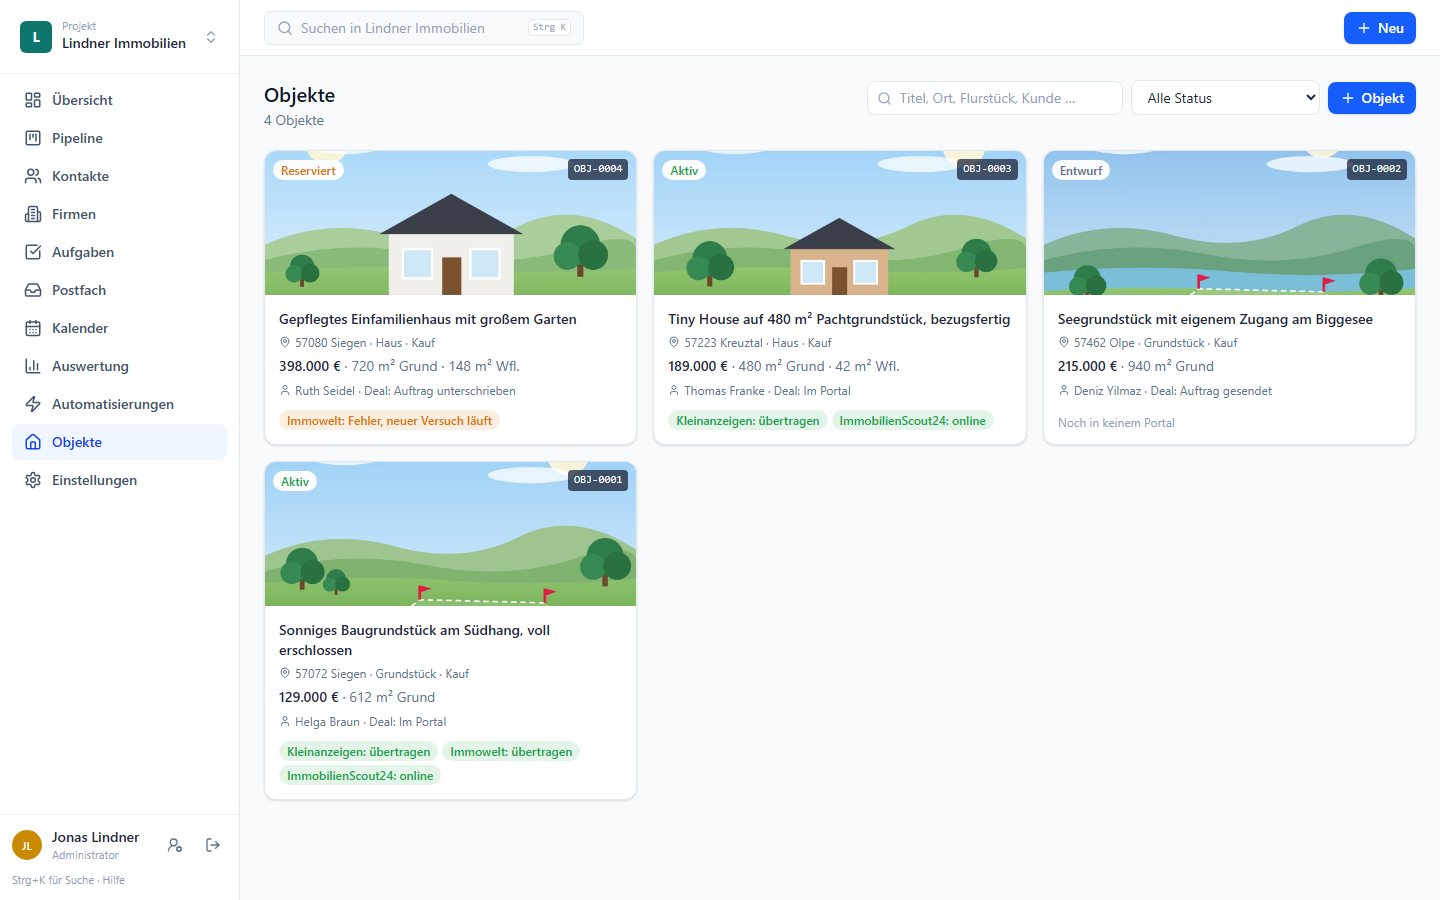Click the location pin beside 57462 Olpe
This screenshot has height=900, width=1440.
tap(1064, 342)
